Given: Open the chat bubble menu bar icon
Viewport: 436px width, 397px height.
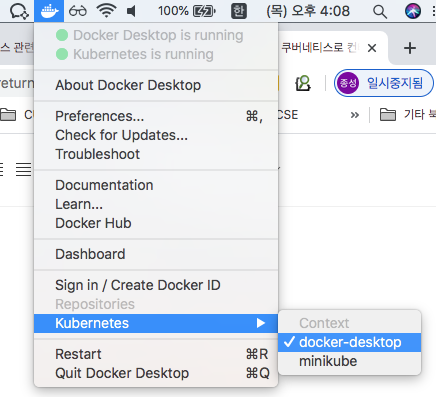Looking at the screenshot, I should tap(19, 11).
